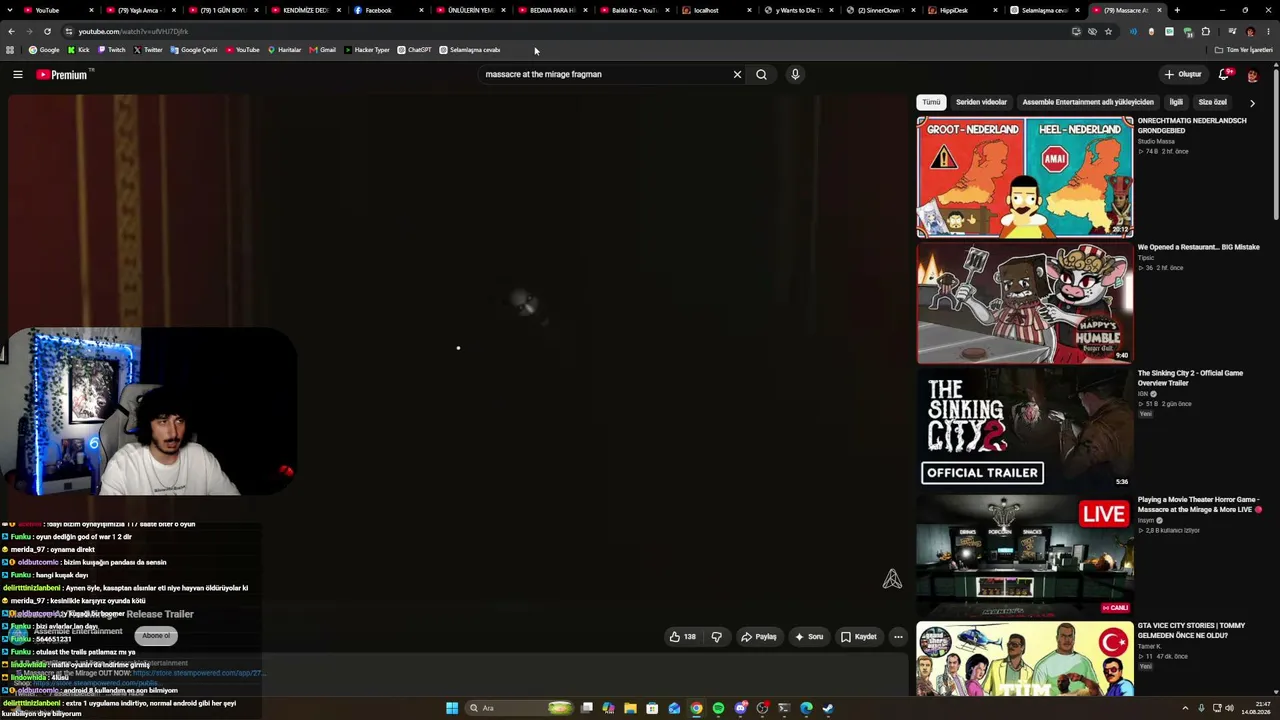Image resolution: width=1280 pixels, height=720 pixels.
Task: Clear the YouTube search query
Action: [737, 74]
